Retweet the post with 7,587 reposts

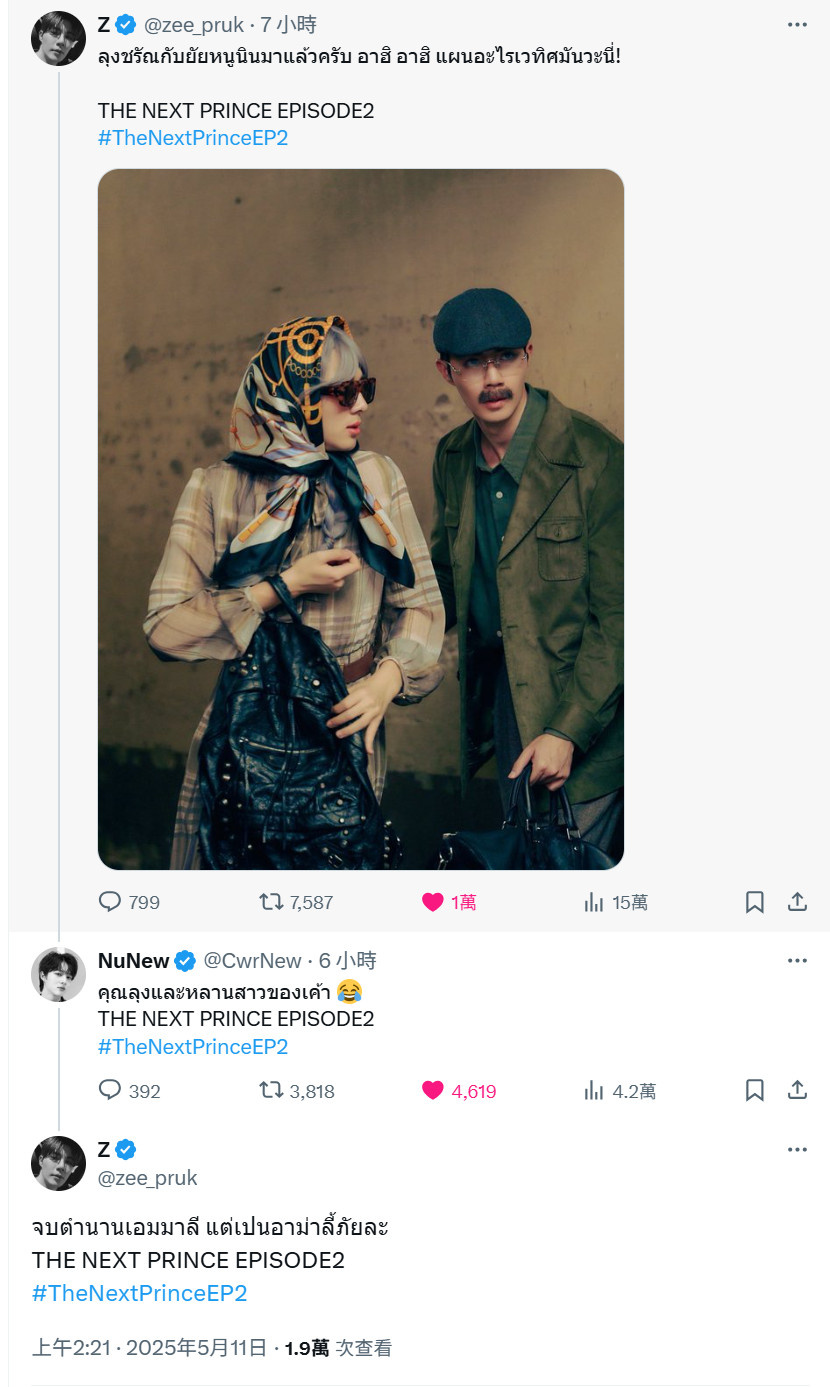pos(296,902)
